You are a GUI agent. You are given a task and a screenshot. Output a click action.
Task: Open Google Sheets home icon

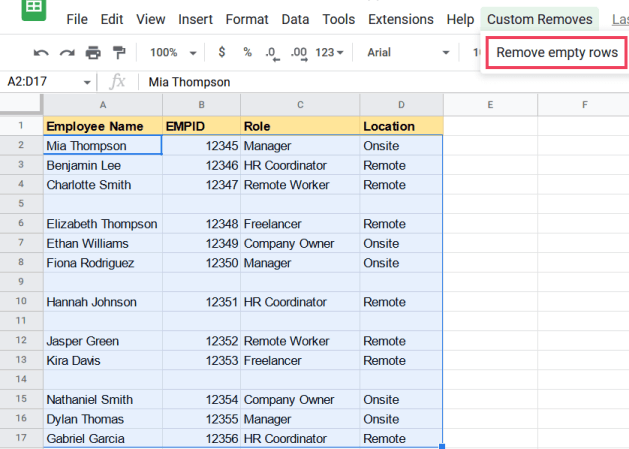pos(34,9)
